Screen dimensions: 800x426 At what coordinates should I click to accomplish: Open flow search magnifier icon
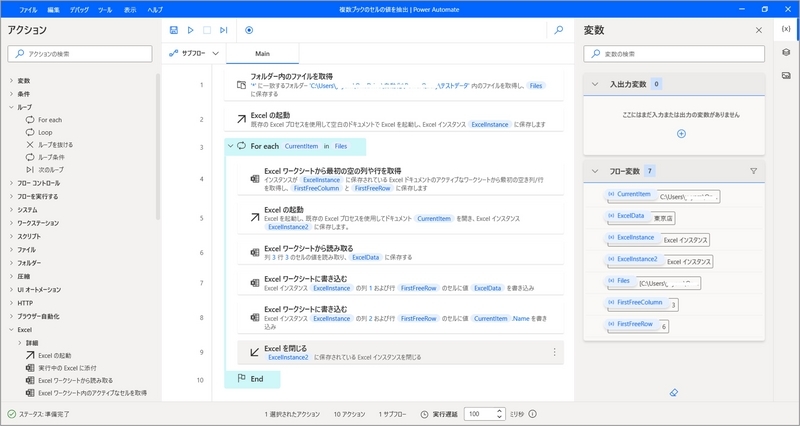click(x=559, y=30)
